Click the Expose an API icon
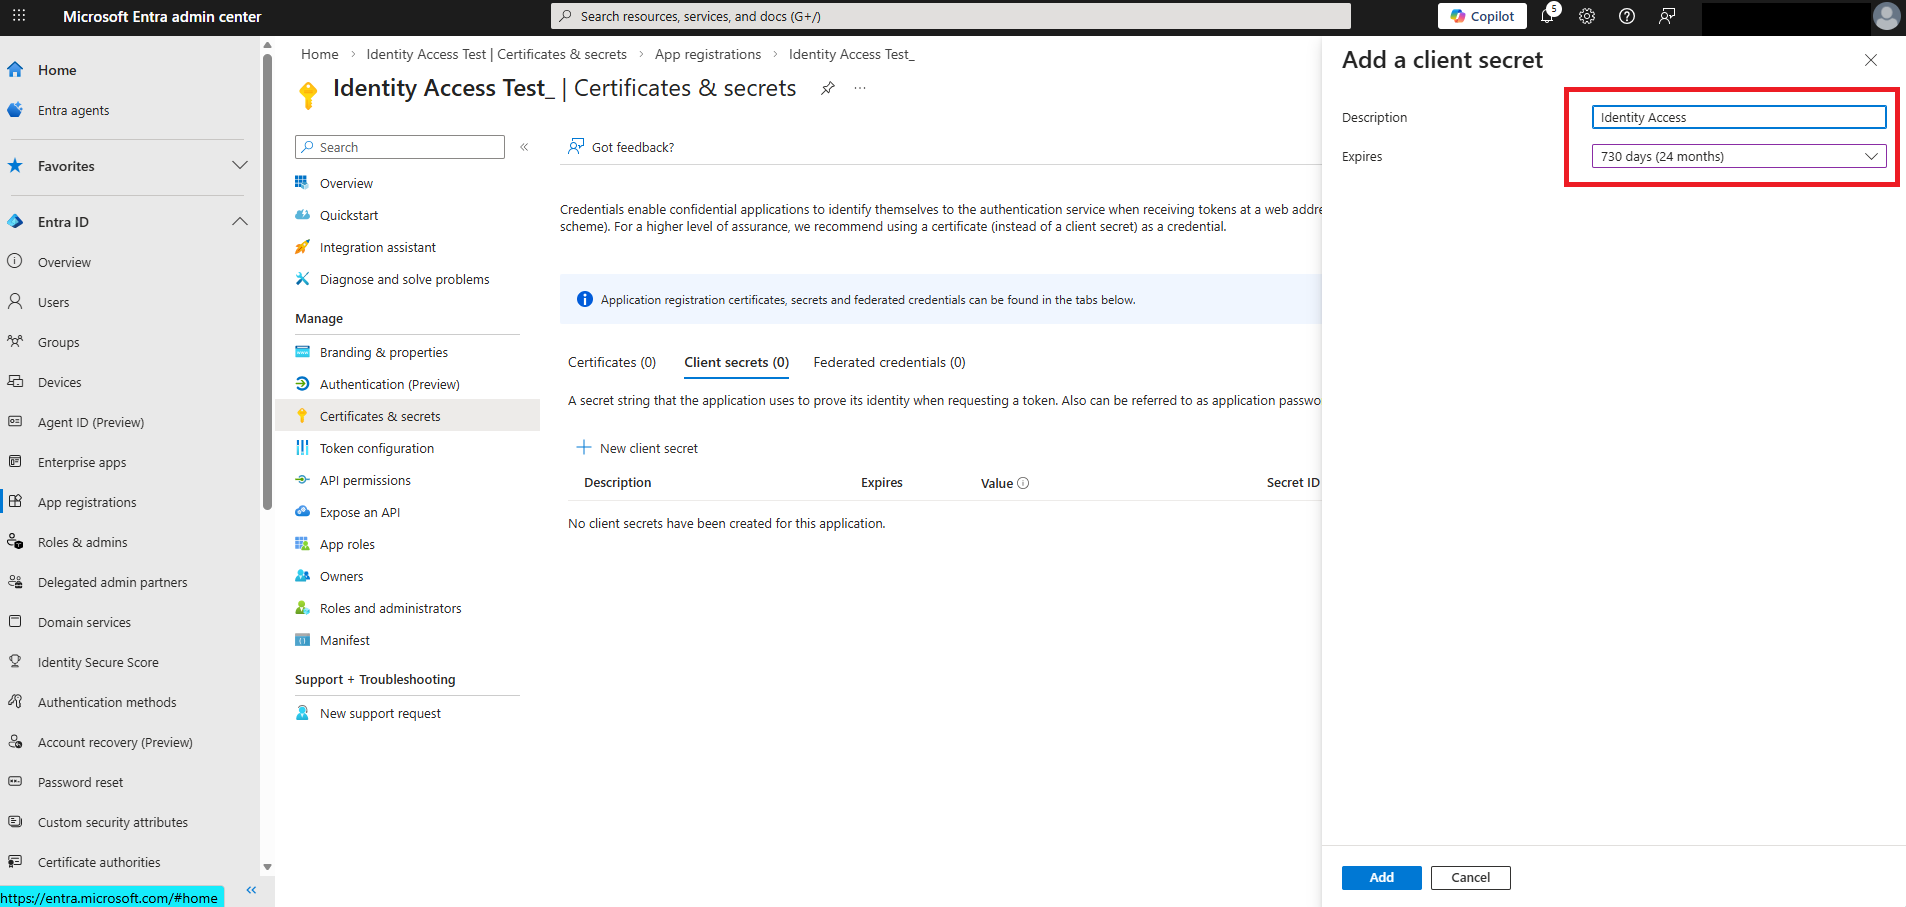 point(302,512)
